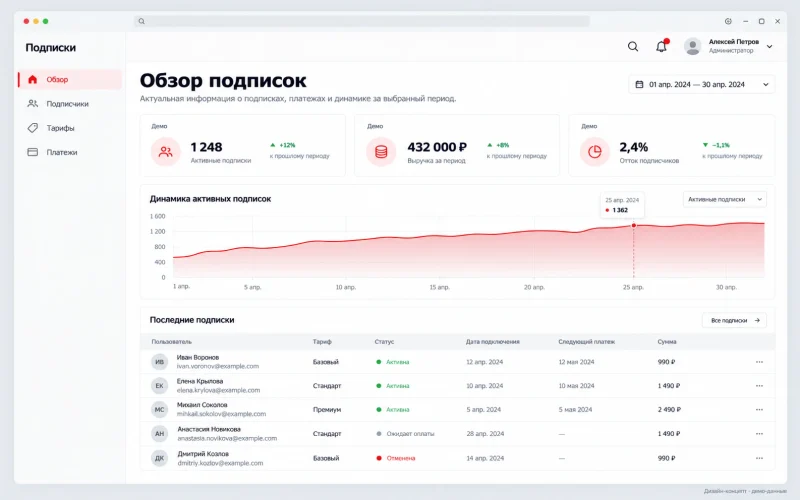Viewport: 800px width, 500px height.
Task: Click elena.krylova@example.com email
Action: click(218, 390)
